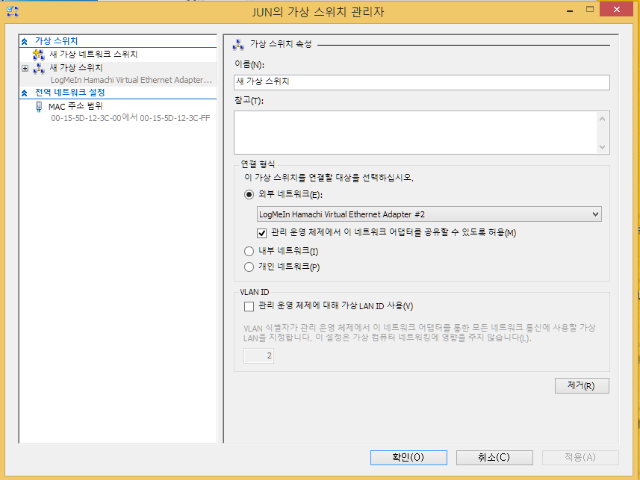Click the Virtual Switch Manager title bar icon

pyautogui.click(x=12, y=11)
